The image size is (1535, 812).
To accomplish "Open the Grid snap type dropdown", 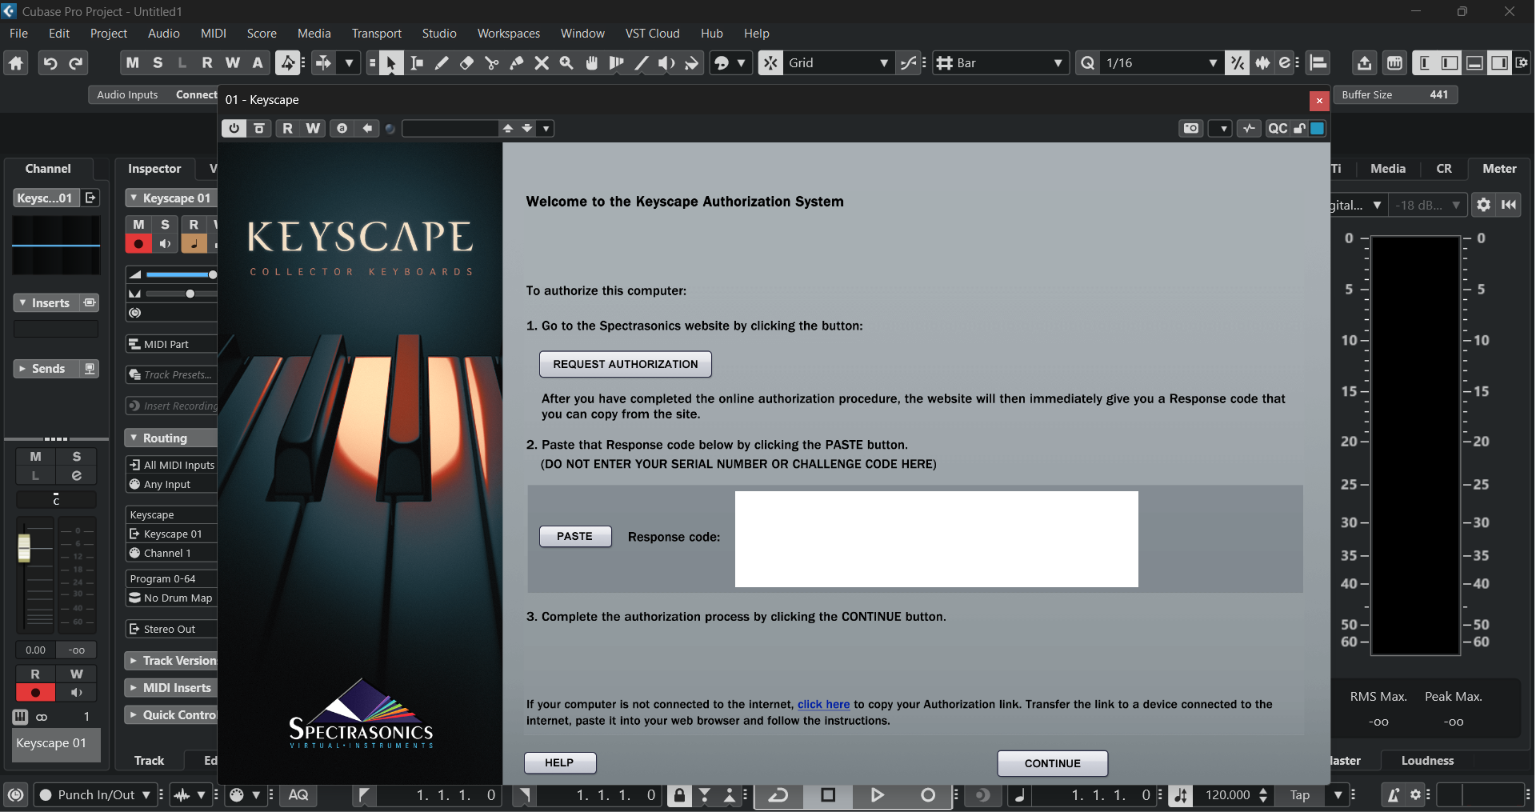I will point(838,63).
